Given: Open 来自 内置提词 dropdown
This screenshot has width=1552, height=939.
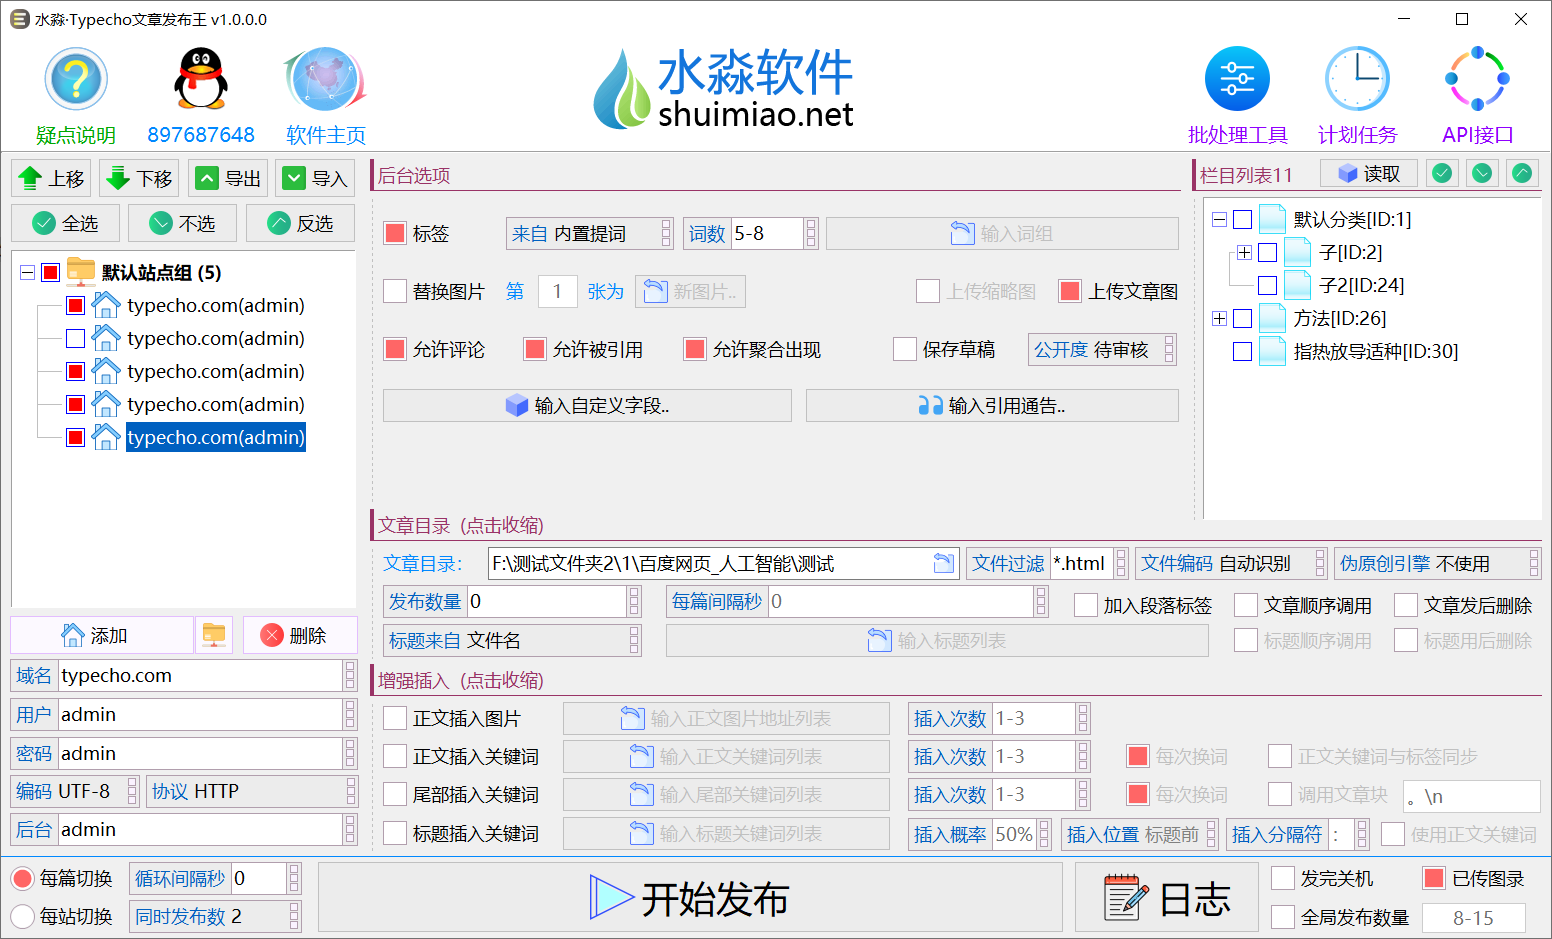Looking at the screenshot, I should 590,233.
